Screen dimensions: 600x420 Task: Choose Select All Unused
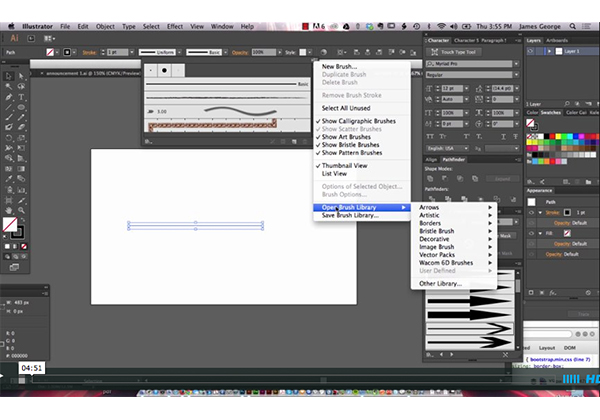click(x=346, y=108)
